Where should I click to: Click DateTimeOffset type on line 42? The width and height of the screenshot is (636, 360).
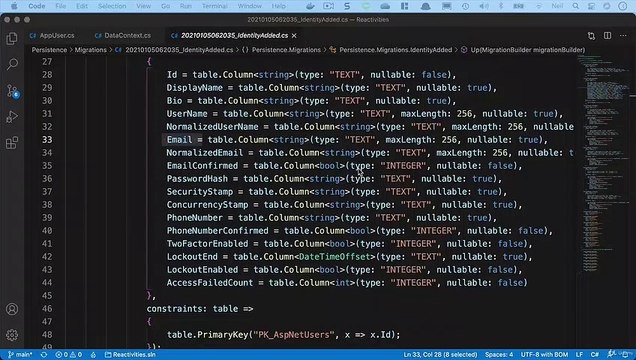(x=335, y=257)
